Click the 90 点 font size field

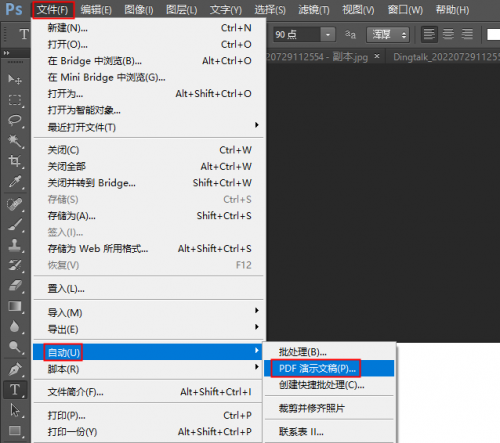[x=297, y=34]
